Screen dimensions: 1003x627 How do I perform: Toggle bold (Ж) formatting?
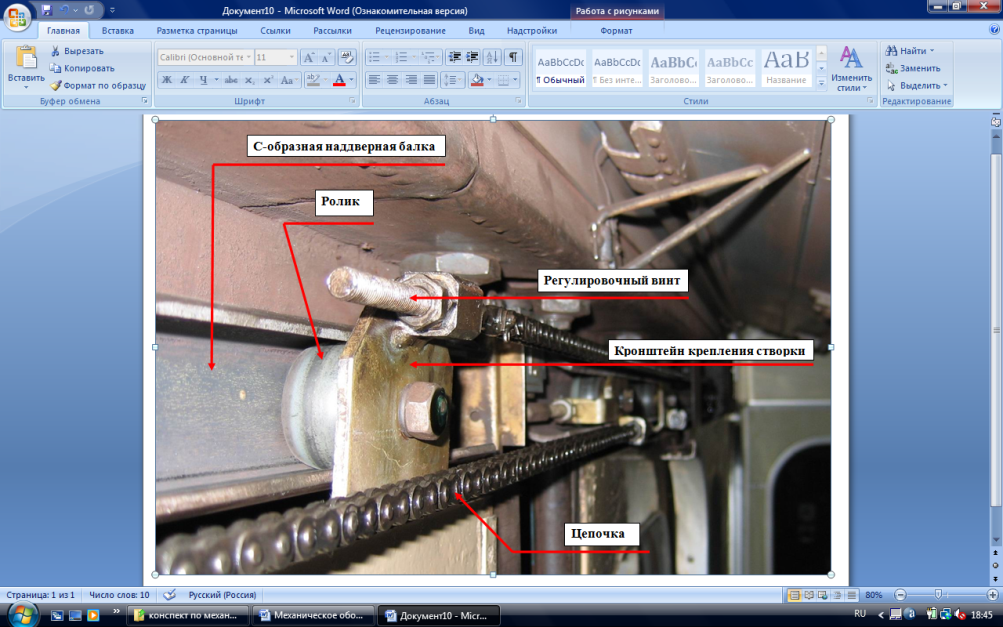[x=167, y=80]
